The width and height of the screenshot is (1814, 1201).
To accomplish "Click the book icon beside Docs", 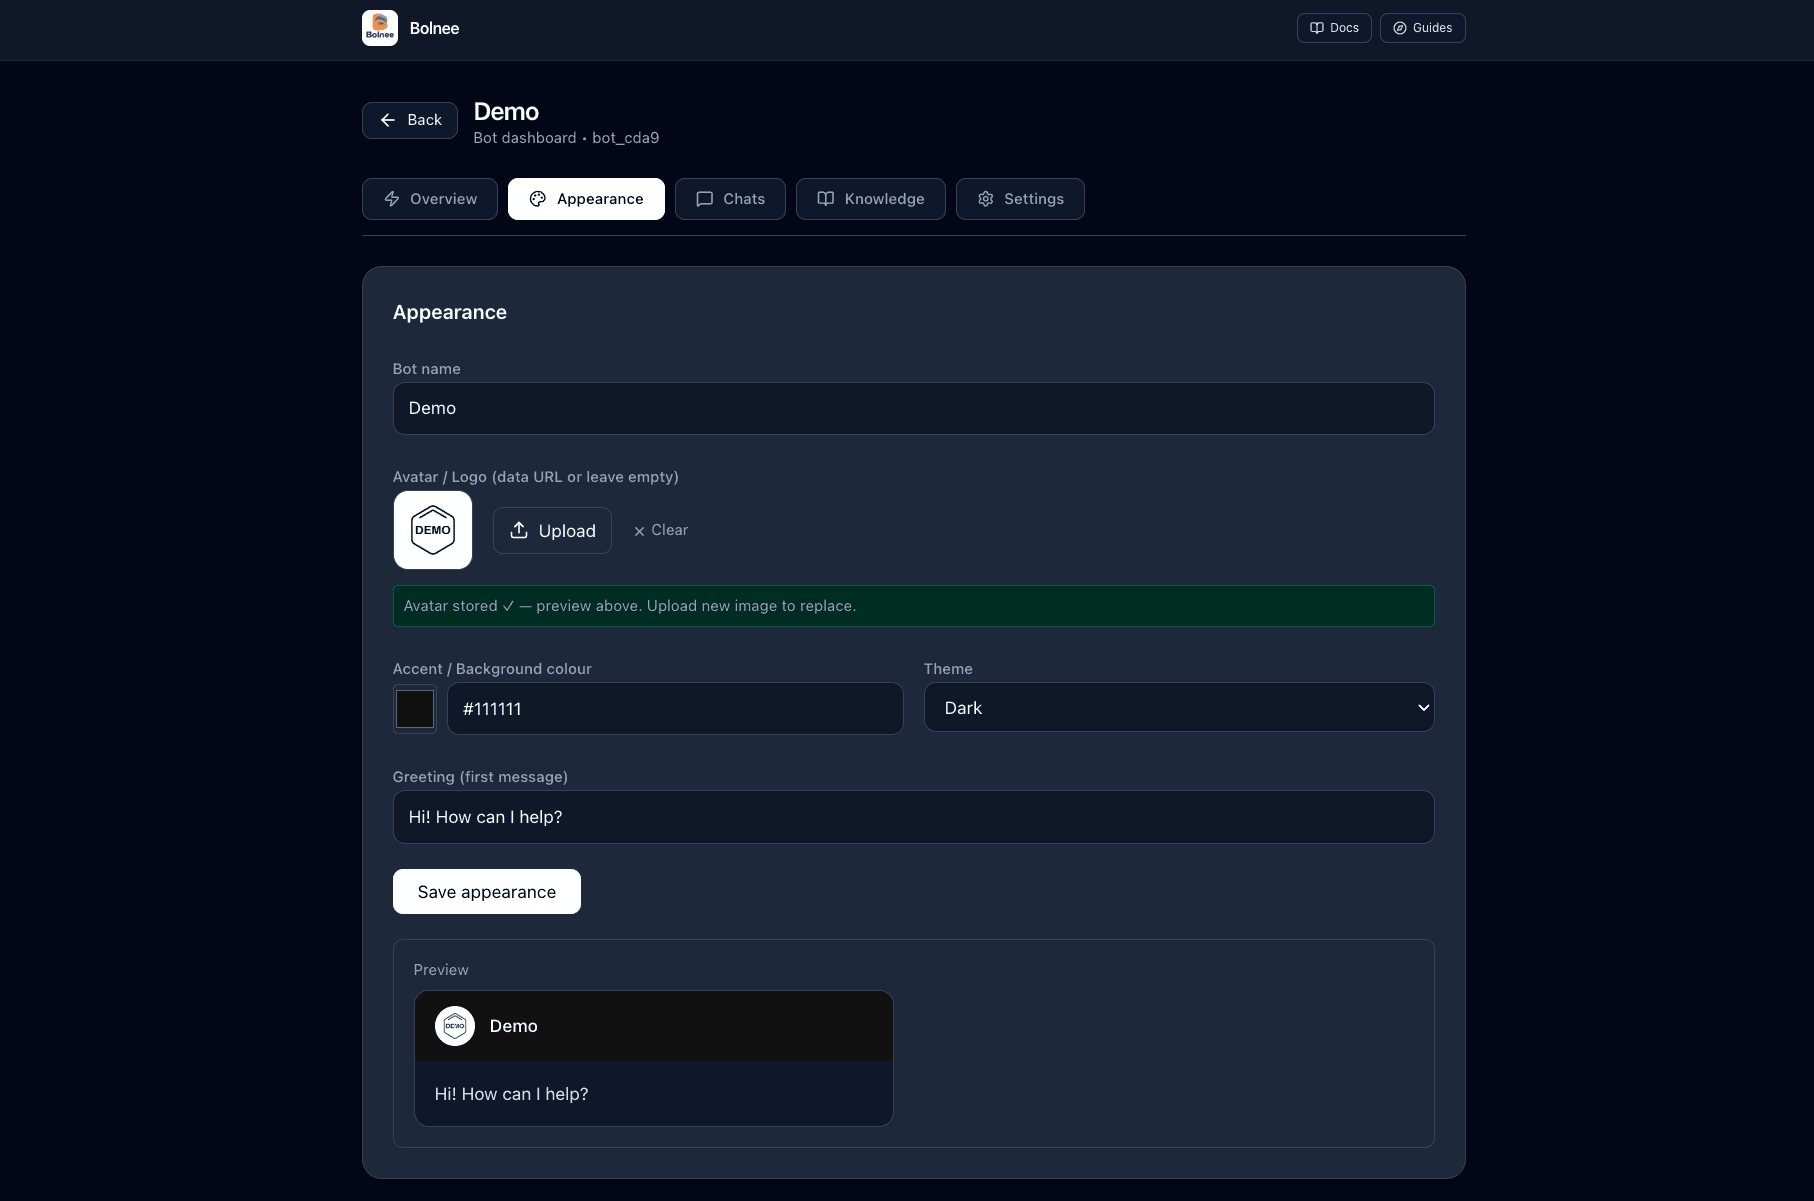I will coord(1317,28).
